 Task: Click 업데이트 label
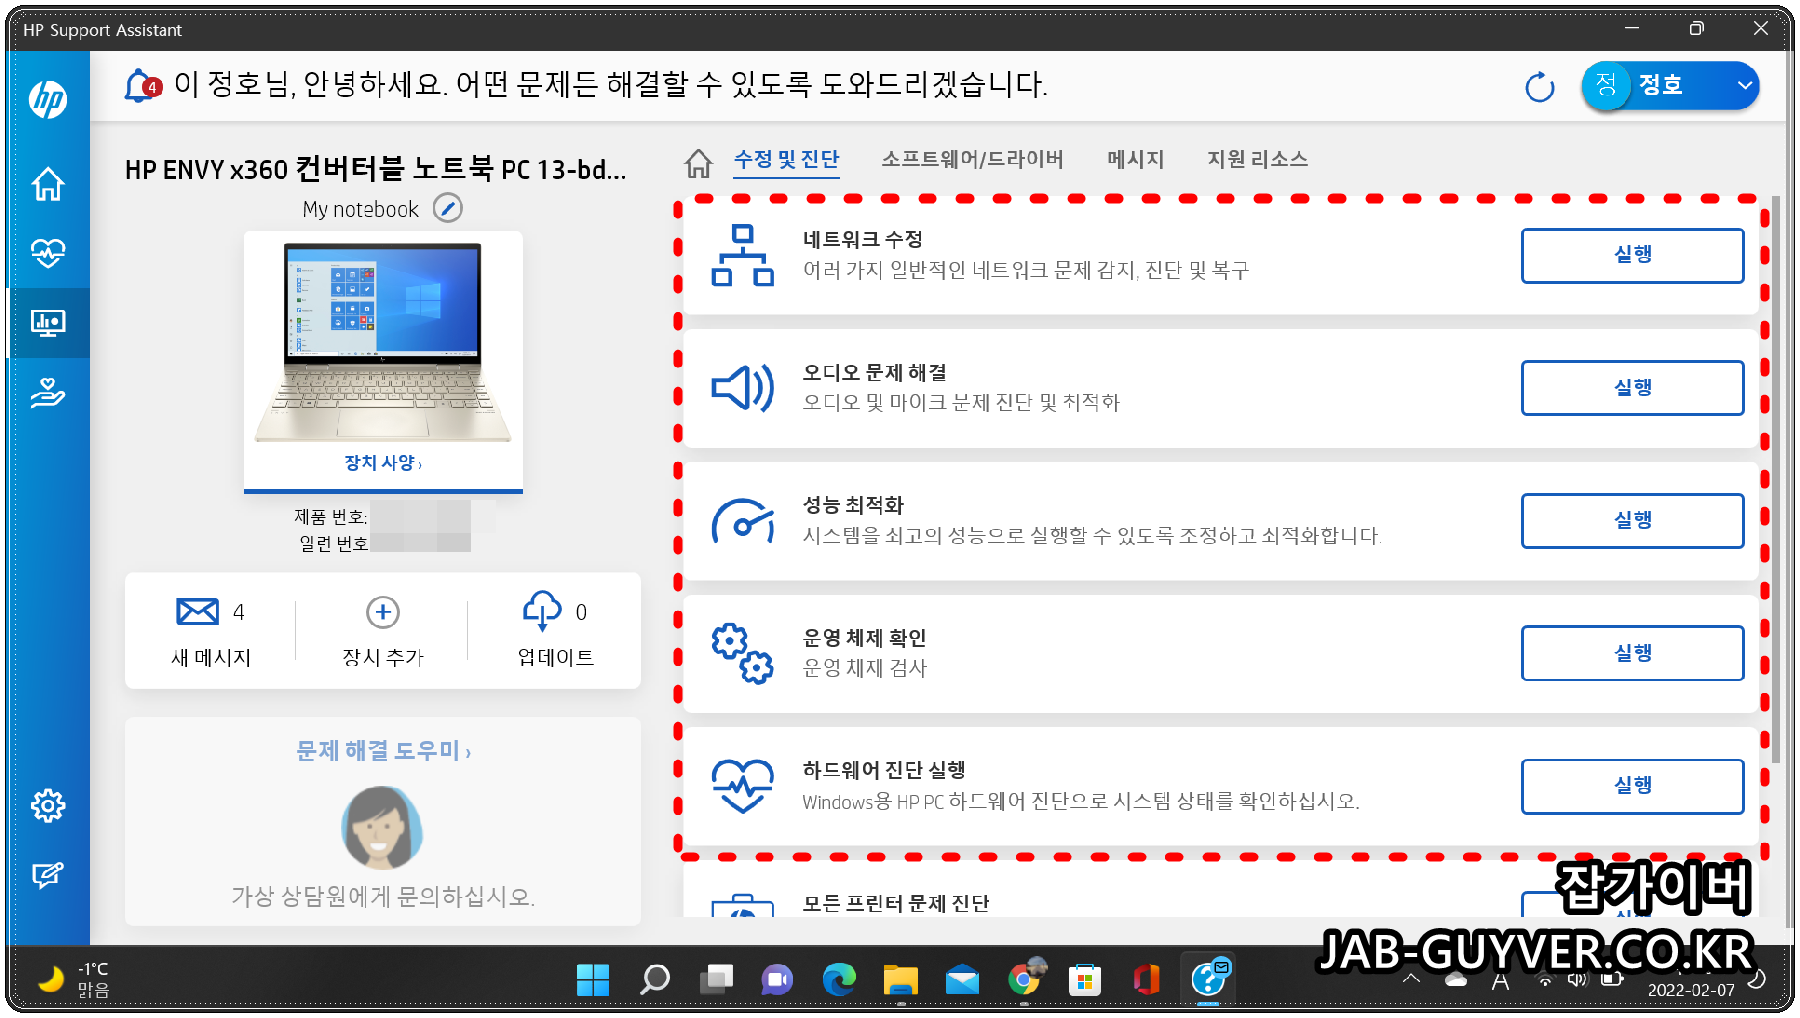(x=555, y=657)
